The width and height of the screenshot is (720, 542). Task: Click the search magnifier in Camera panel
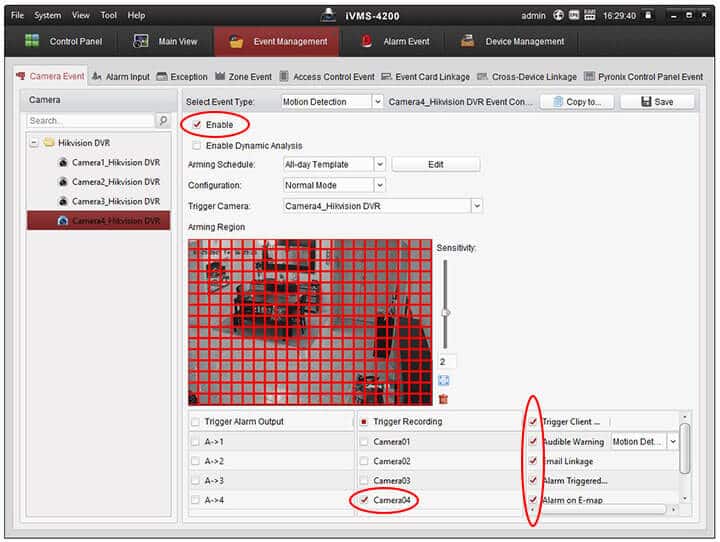[x=163, y=121]
